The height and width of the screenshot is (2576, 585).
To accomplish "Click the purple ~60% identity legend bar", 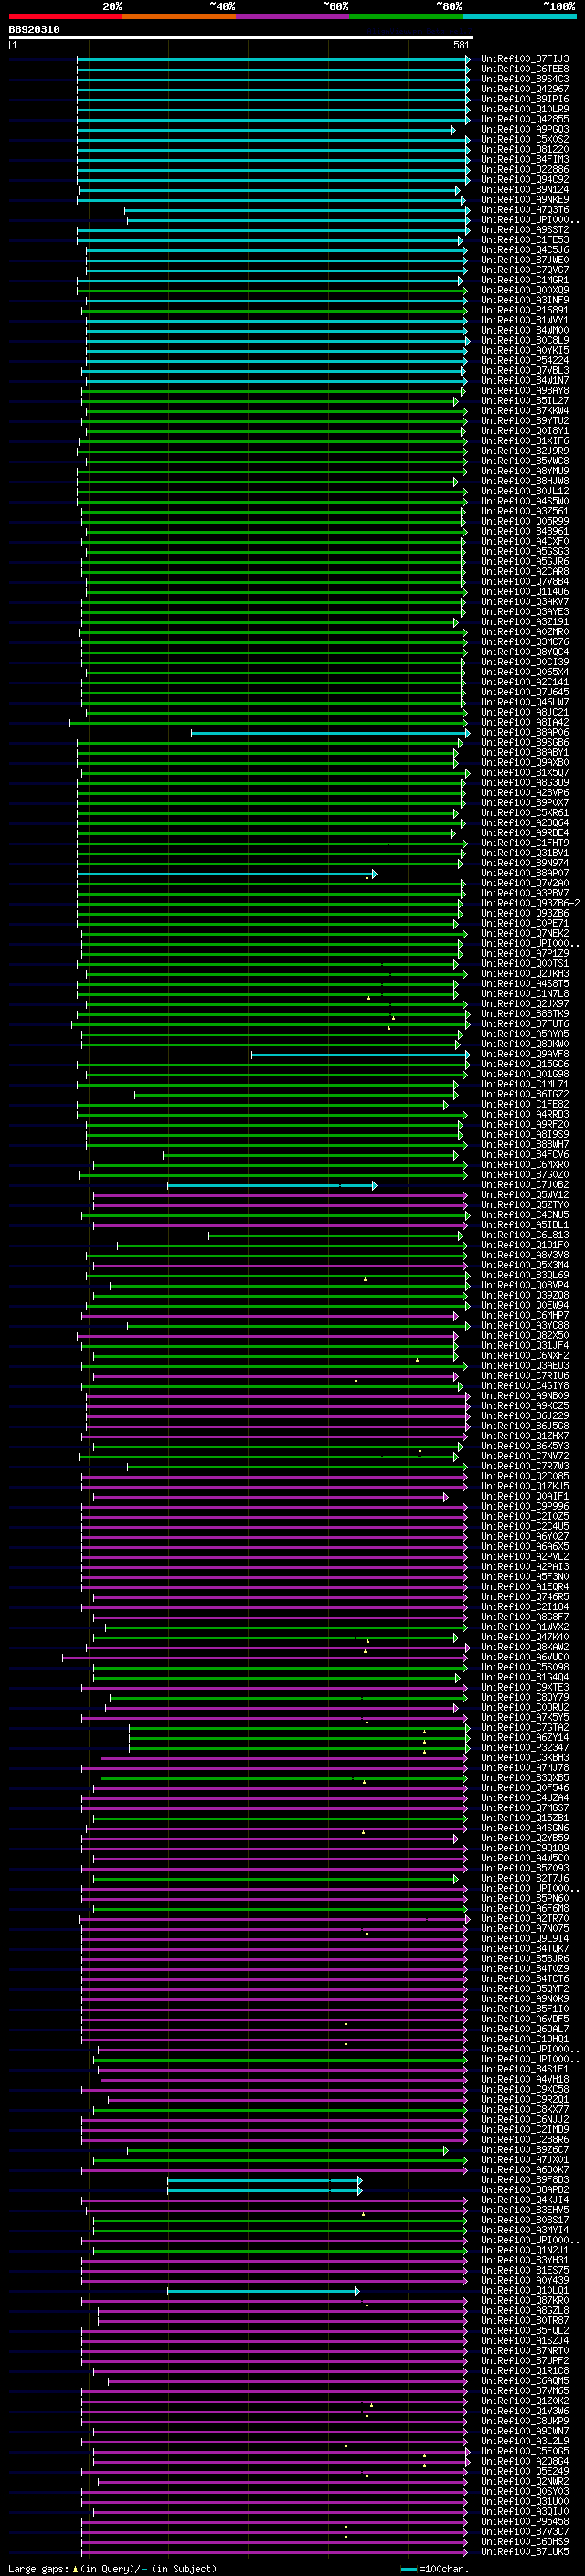I will (x=293, y=16).
